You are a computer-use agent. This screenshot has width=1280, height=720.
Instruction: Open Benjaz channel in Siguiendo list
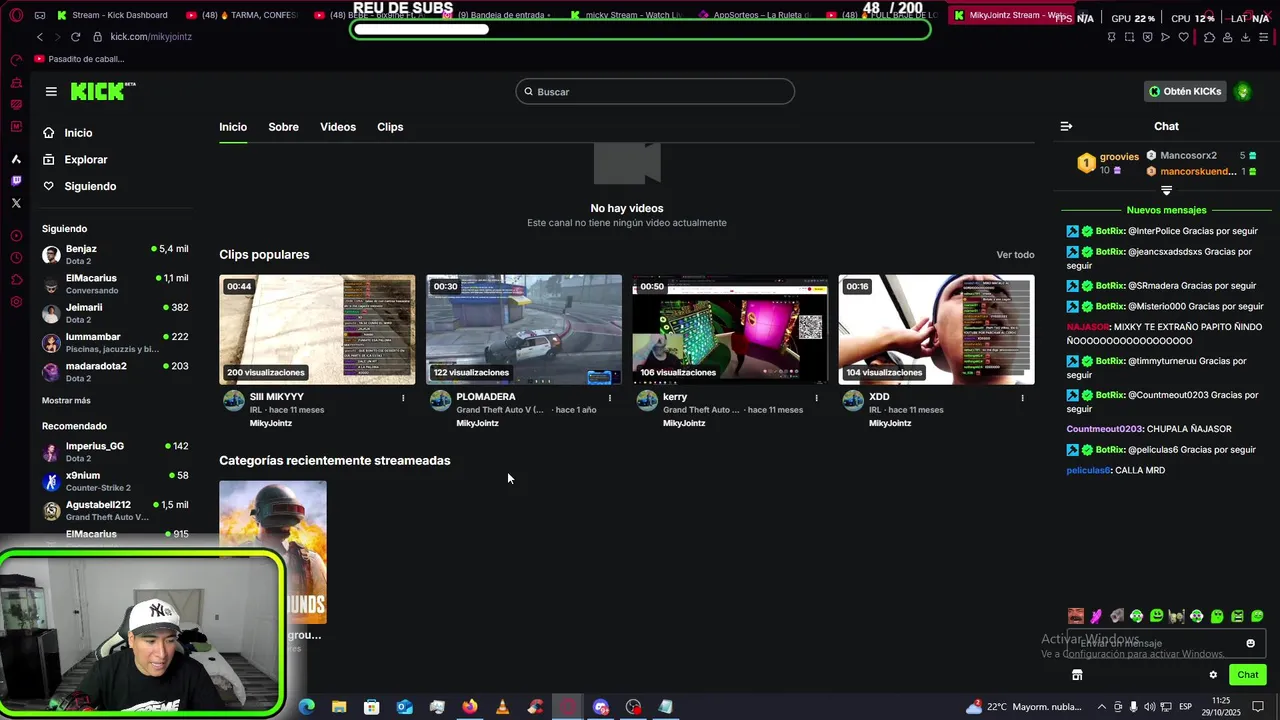point(115,255)
